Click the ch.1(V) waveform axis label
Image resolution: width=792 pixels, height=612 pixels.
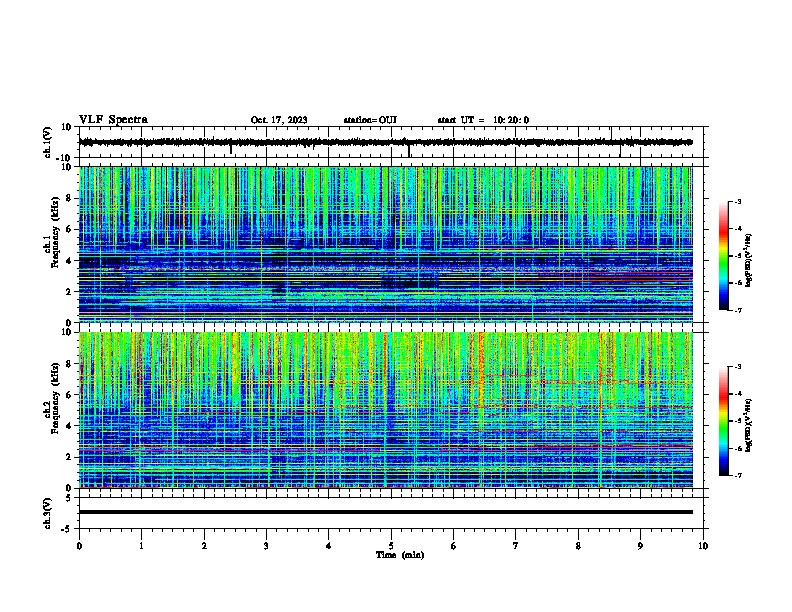pyautogui.click(x=48, y=142)
